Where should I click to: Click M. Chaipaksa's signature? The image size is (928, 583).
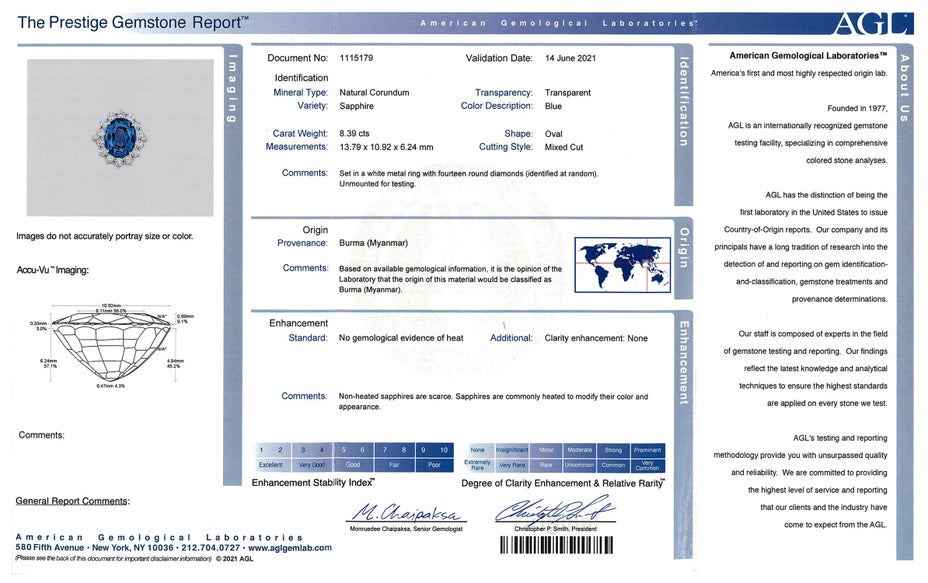407,513
